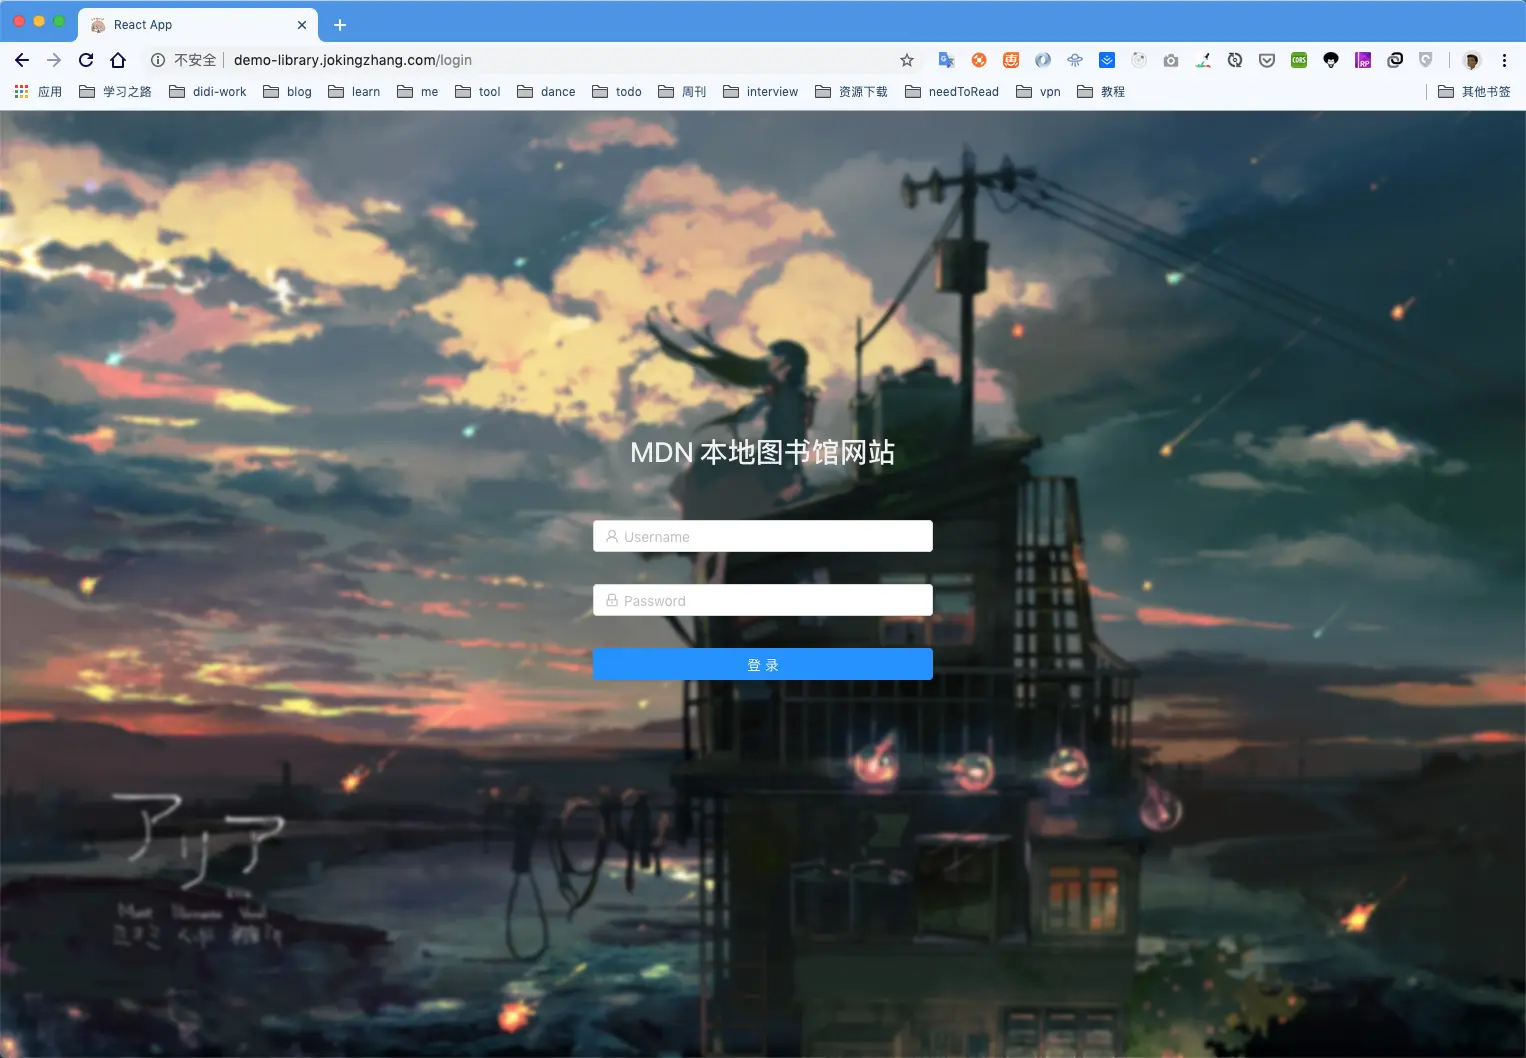This screenshot has width=1526, height=1058.
Task: Open the todo bookmark folder
Action: [616, 91]
